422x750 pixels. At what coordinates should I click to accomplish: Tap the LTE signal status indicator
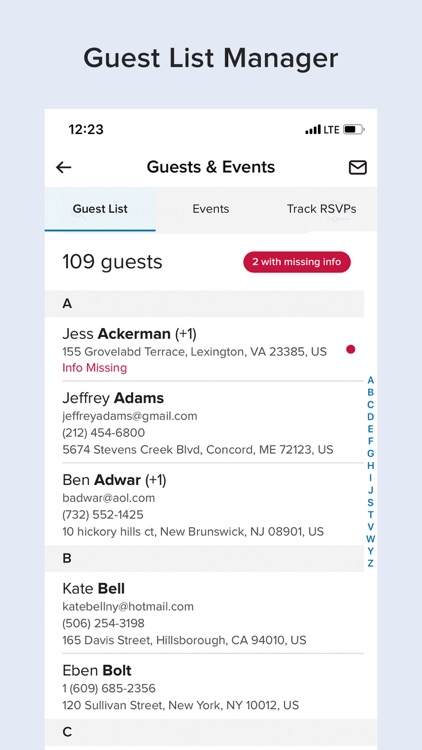[322, 130]
